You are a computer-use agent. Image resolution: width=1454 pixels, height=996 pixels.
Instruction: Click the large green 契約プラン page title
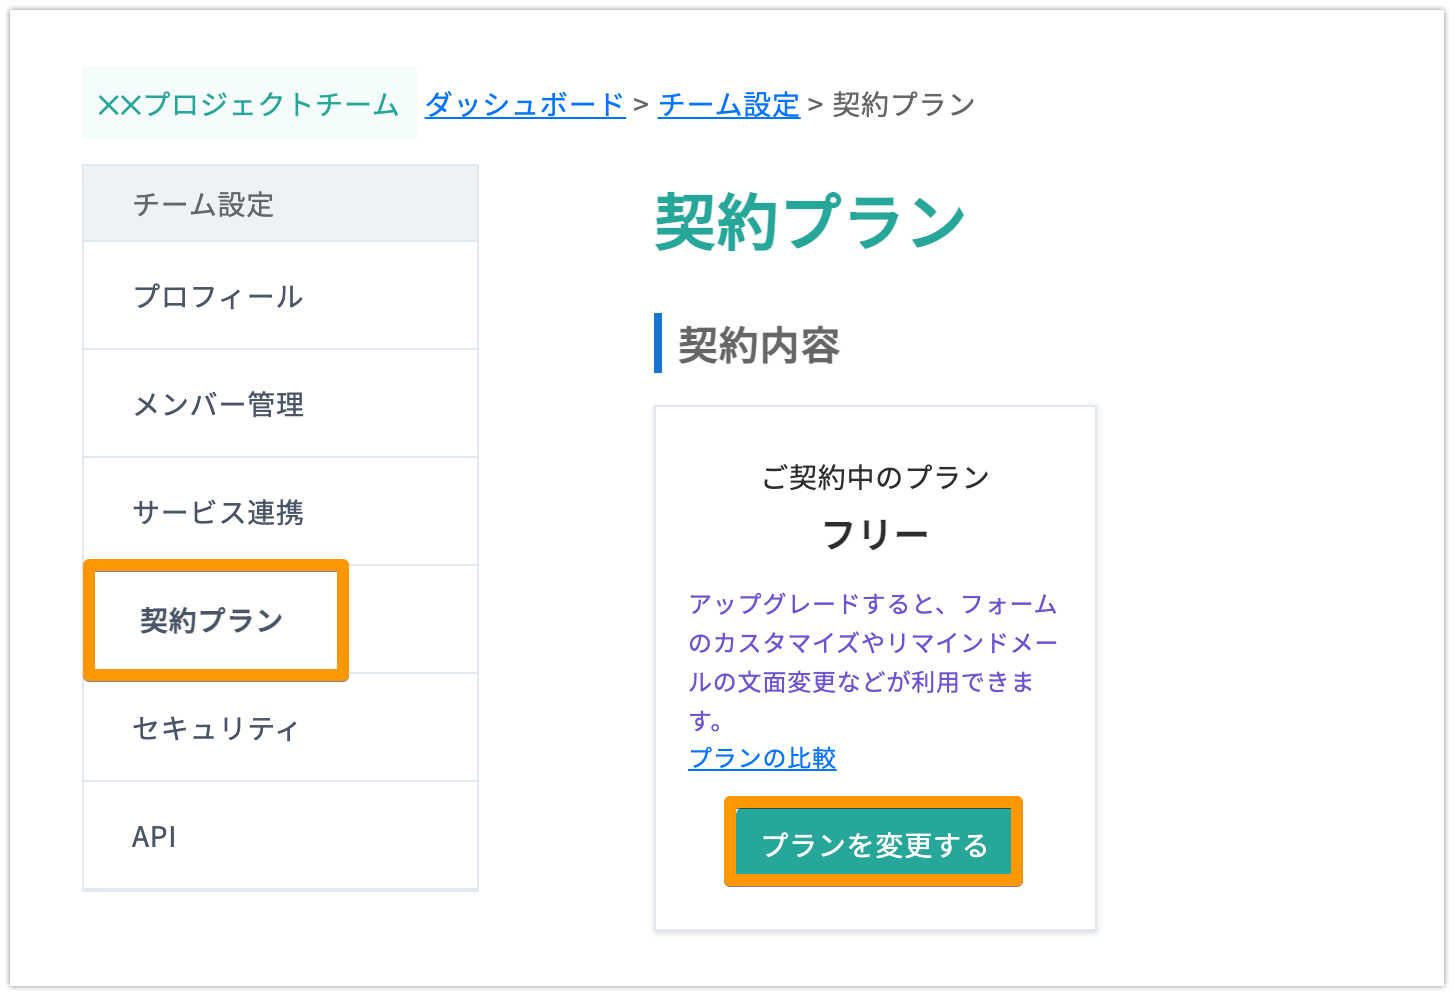point(810,221)
